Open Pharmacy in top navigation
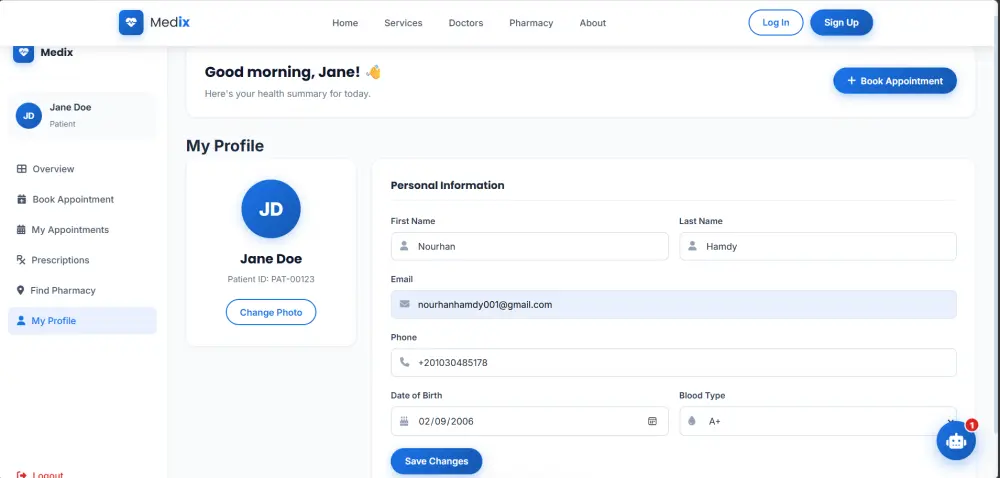Viewport: 1000px width, 478px height. pos(531,23)
